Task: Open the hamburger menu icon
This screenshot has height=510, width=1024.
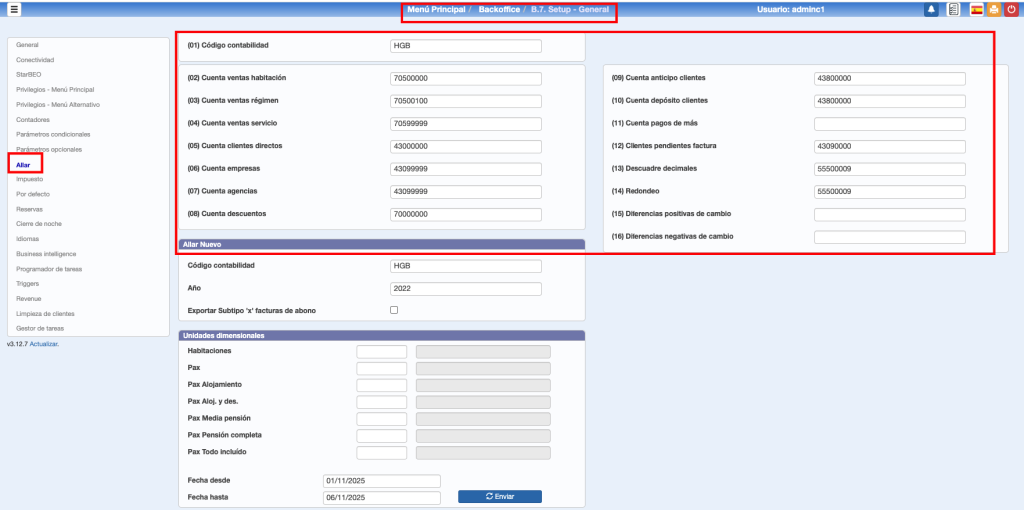Action: click(14, 10)
